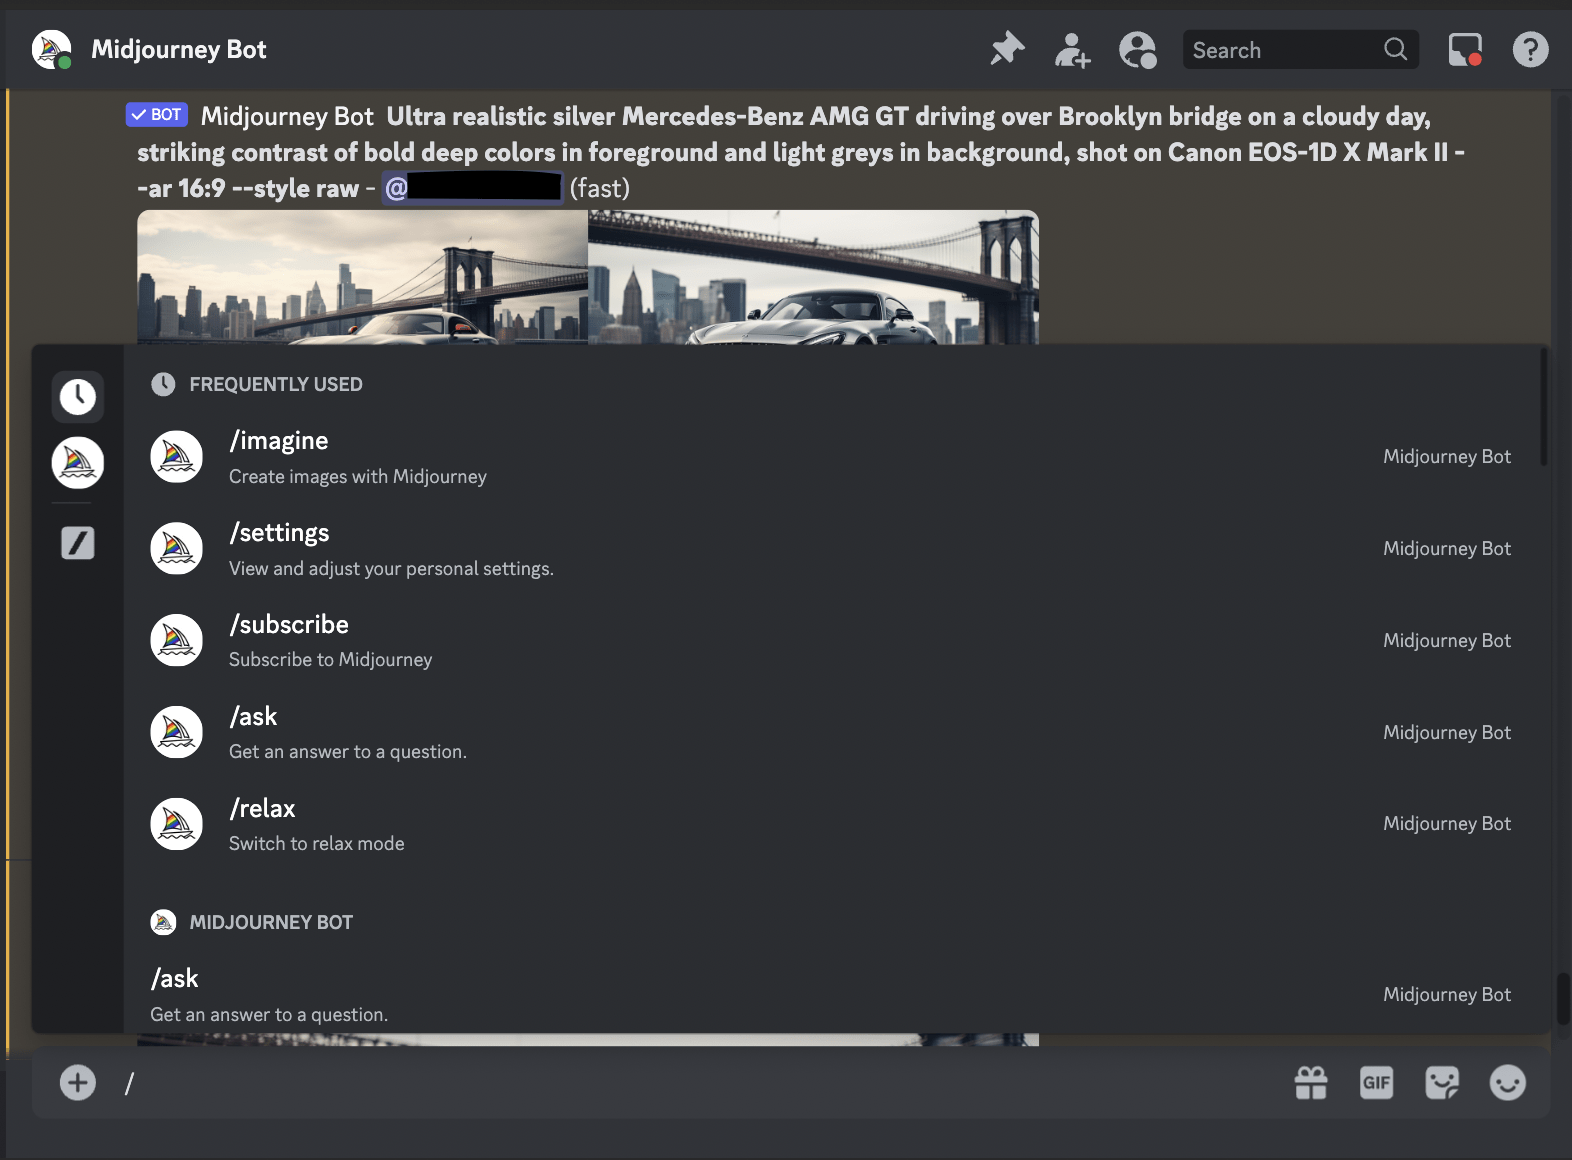Click the command list scrollbar

click(x=1544, y=407)
